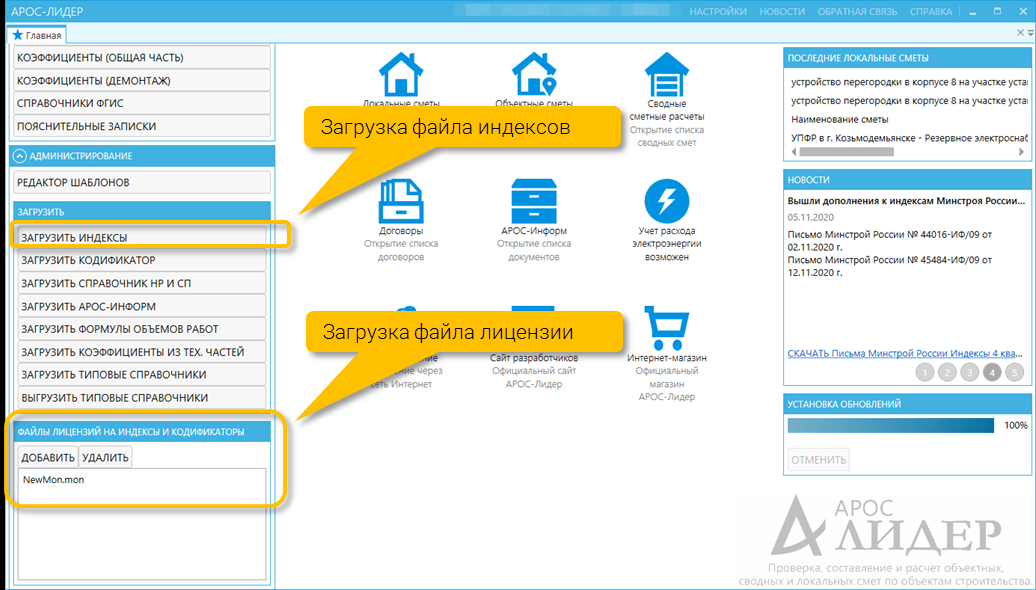Click right scroll arrow in recent estimates

coord(1021,152)
